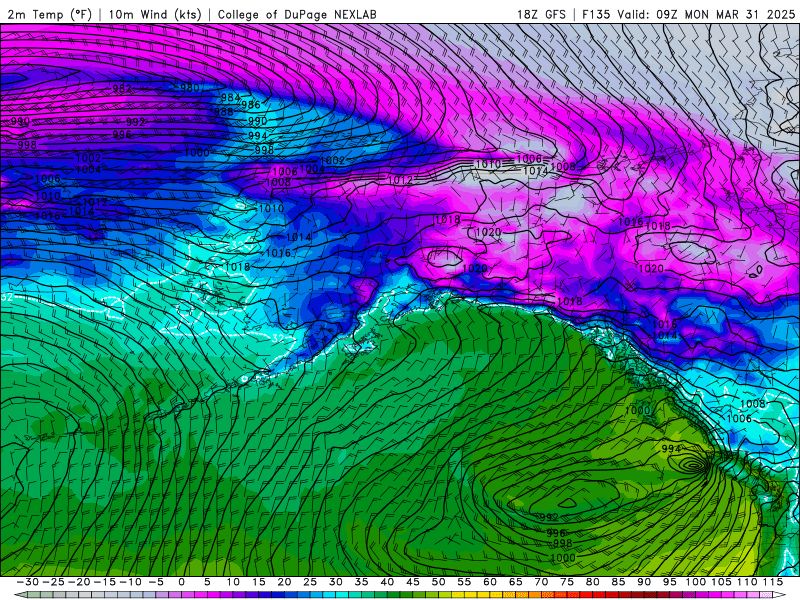
Task: Click the 90 label on the temperature scale
Action: click(644, 582)
